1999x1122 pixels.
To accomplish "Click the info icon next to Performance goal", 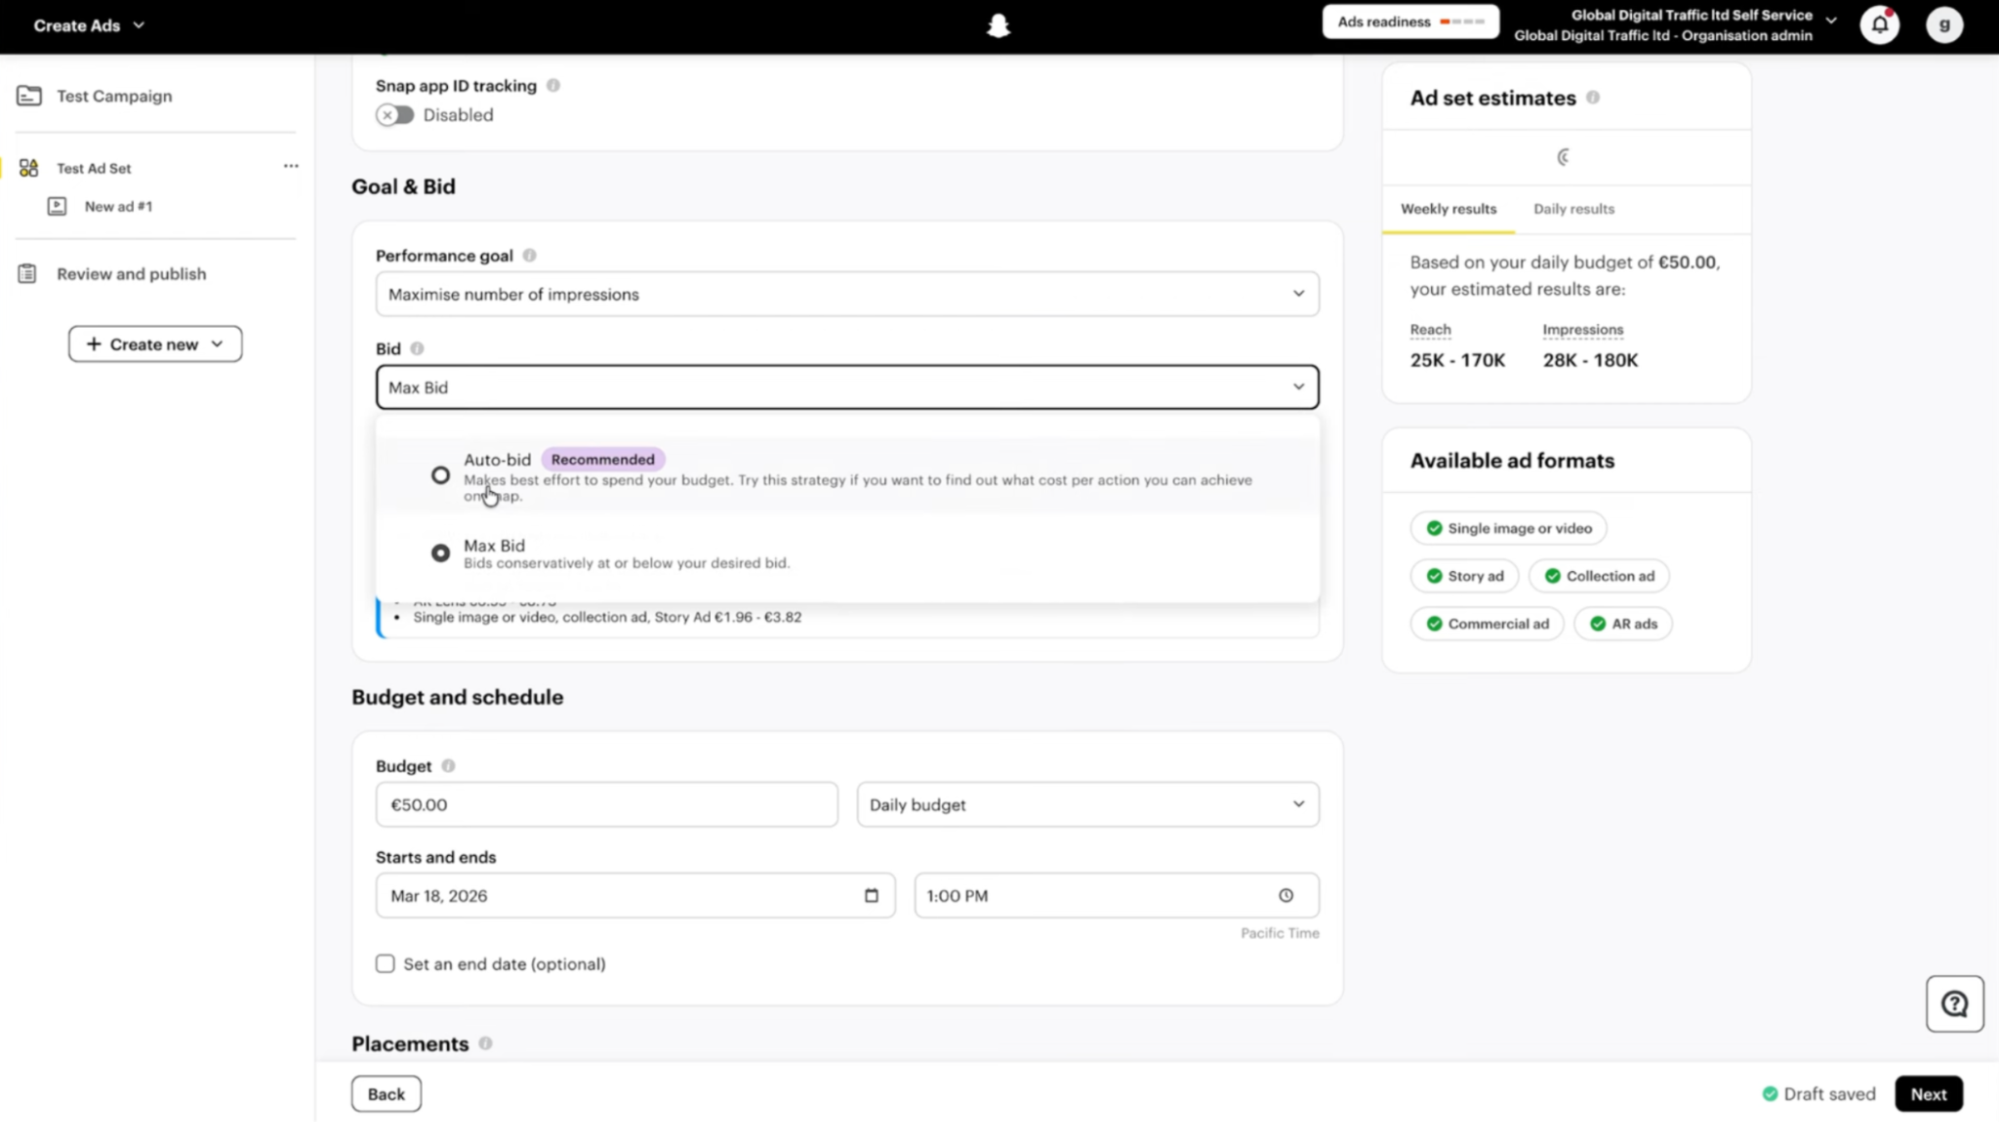I will [530, 256].
